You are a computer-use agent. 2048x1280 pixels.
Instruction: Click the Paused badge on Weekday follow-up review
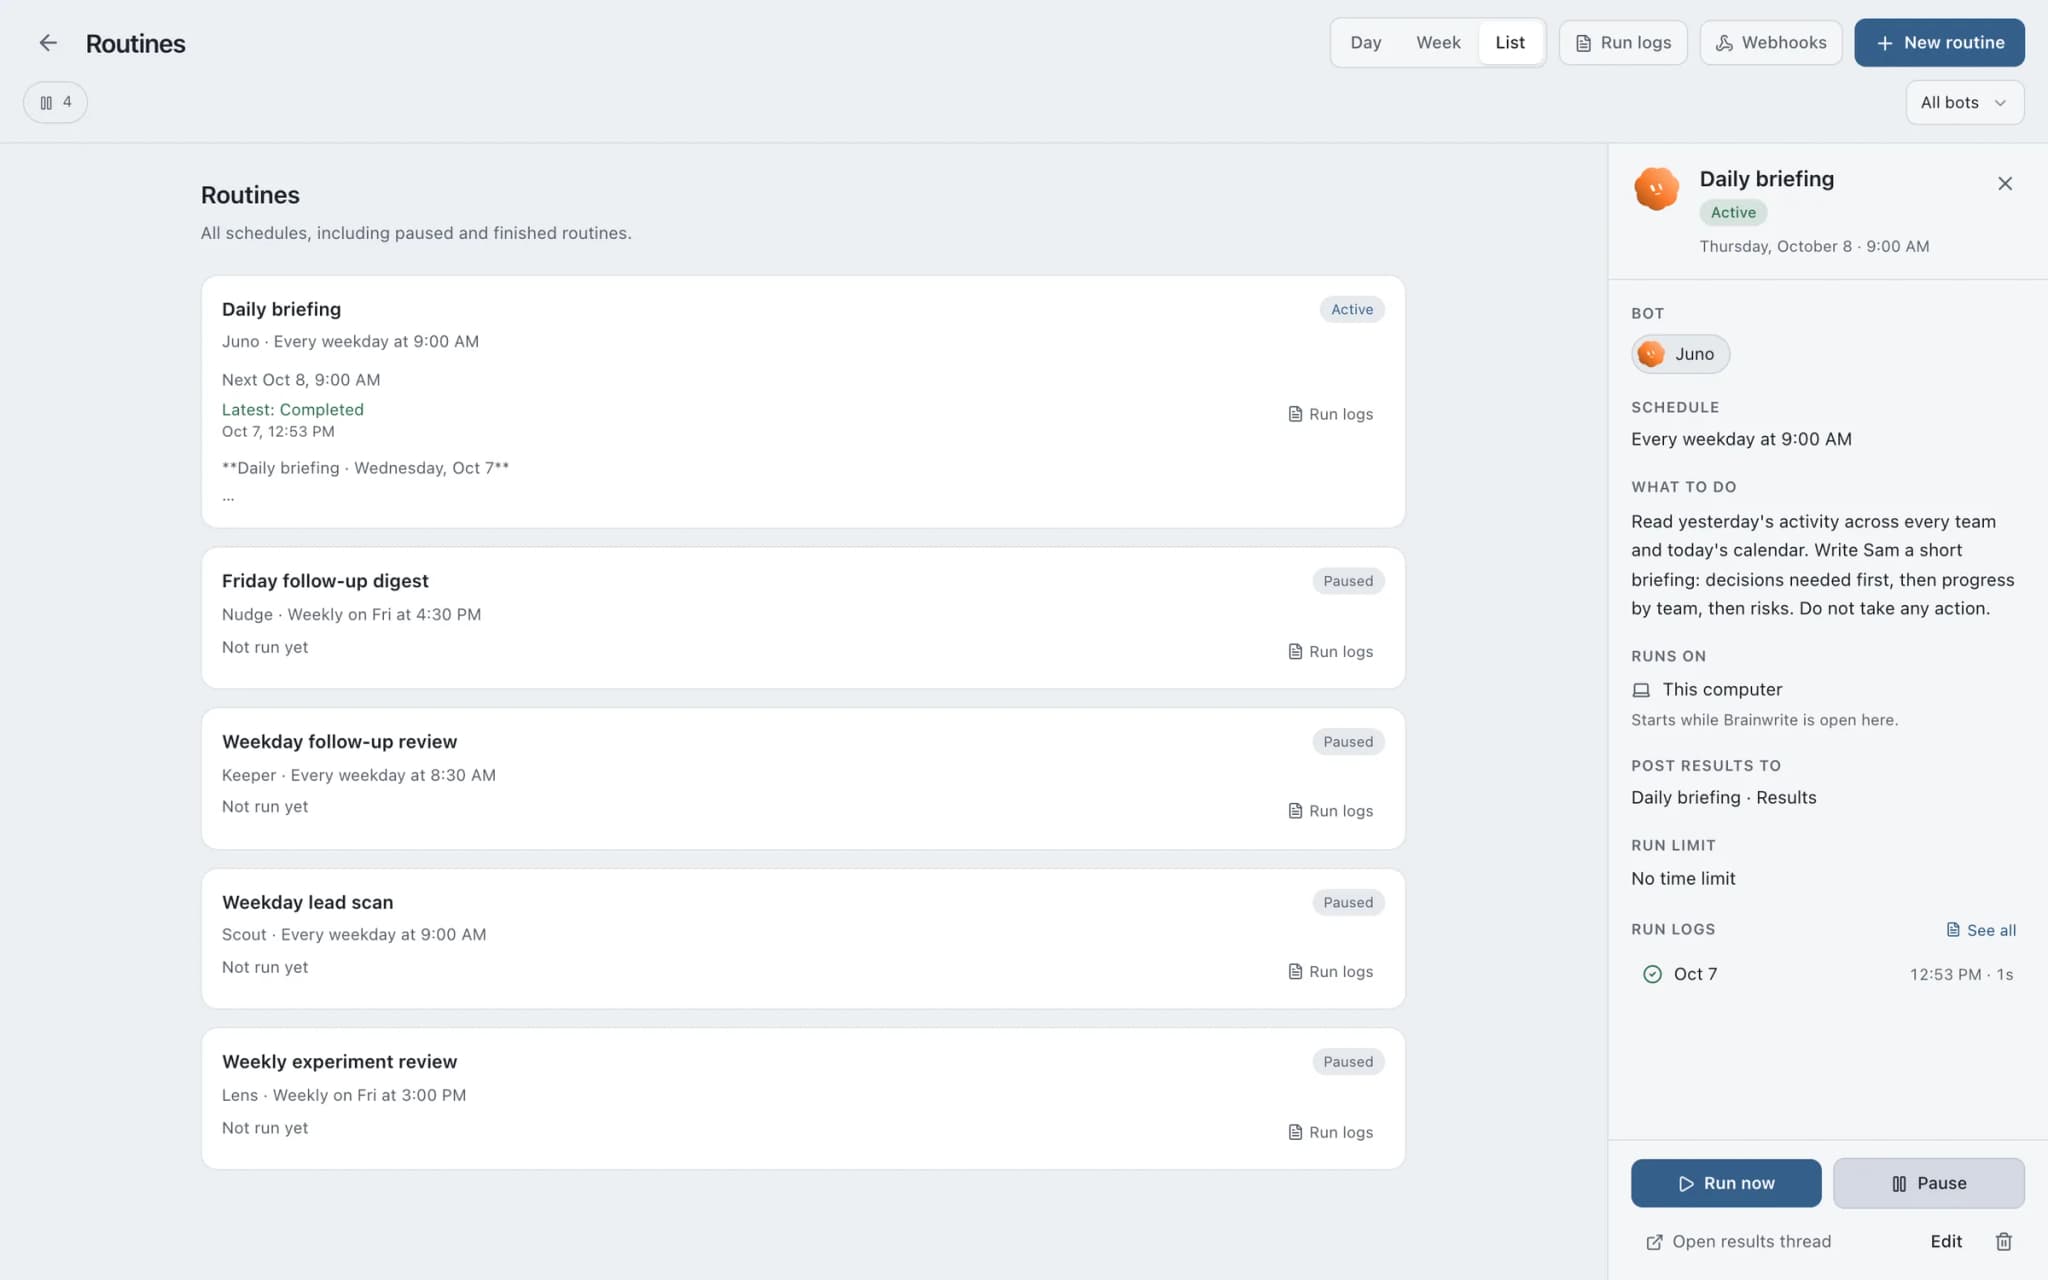pos(1348,741)
